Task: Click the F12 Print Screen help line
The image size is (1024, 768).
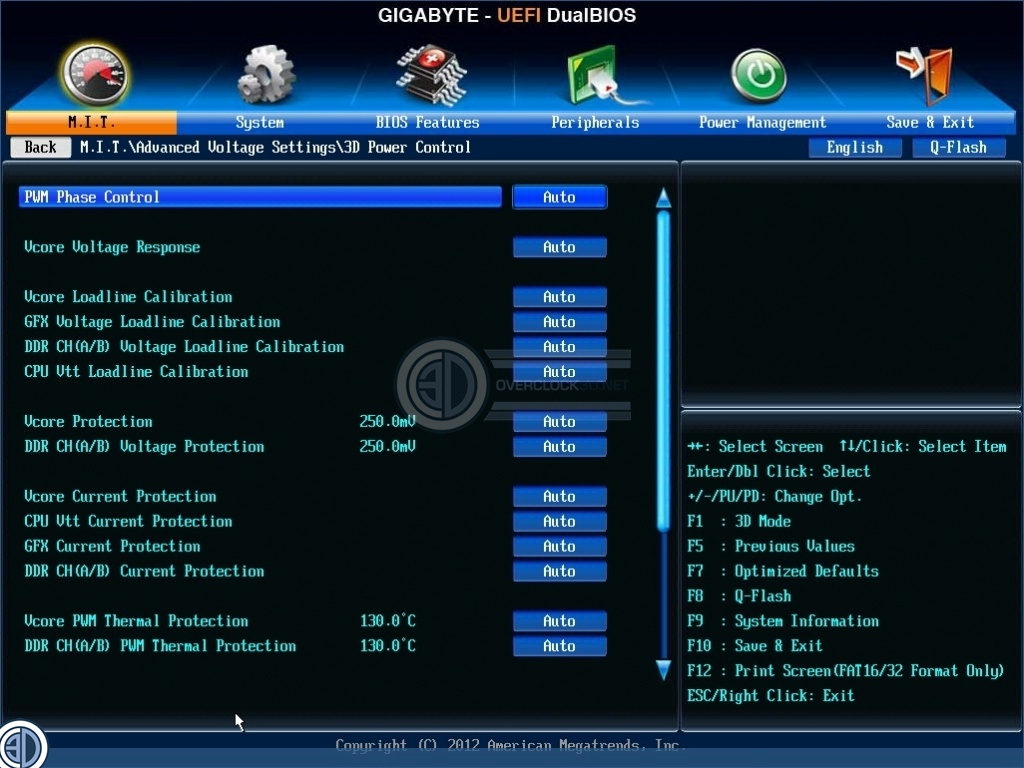Action: [846, 671]
